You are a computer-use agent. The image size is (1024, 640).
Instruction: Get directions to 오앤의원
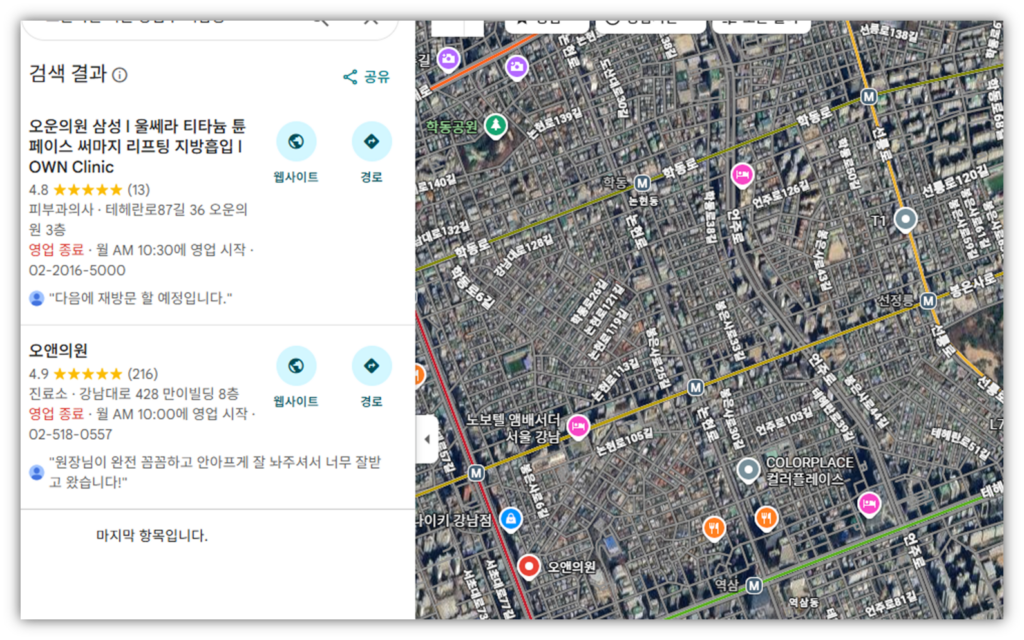[x=372, y=366]
